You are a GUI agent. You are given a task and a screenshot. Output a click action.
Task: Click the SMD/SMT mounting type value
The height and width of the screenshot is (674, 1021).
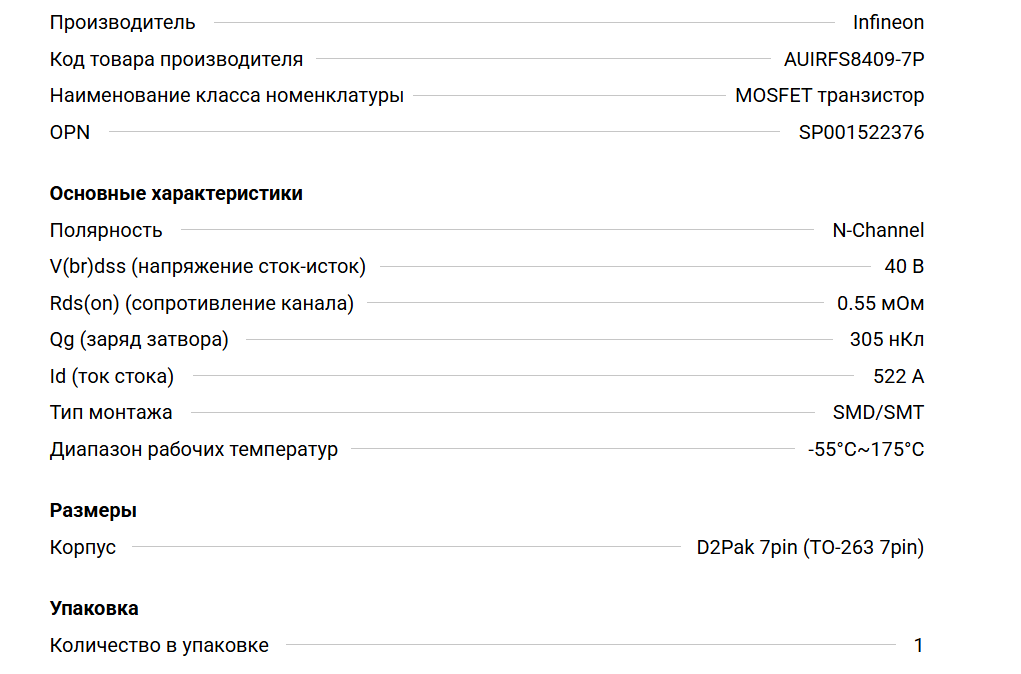878,412
